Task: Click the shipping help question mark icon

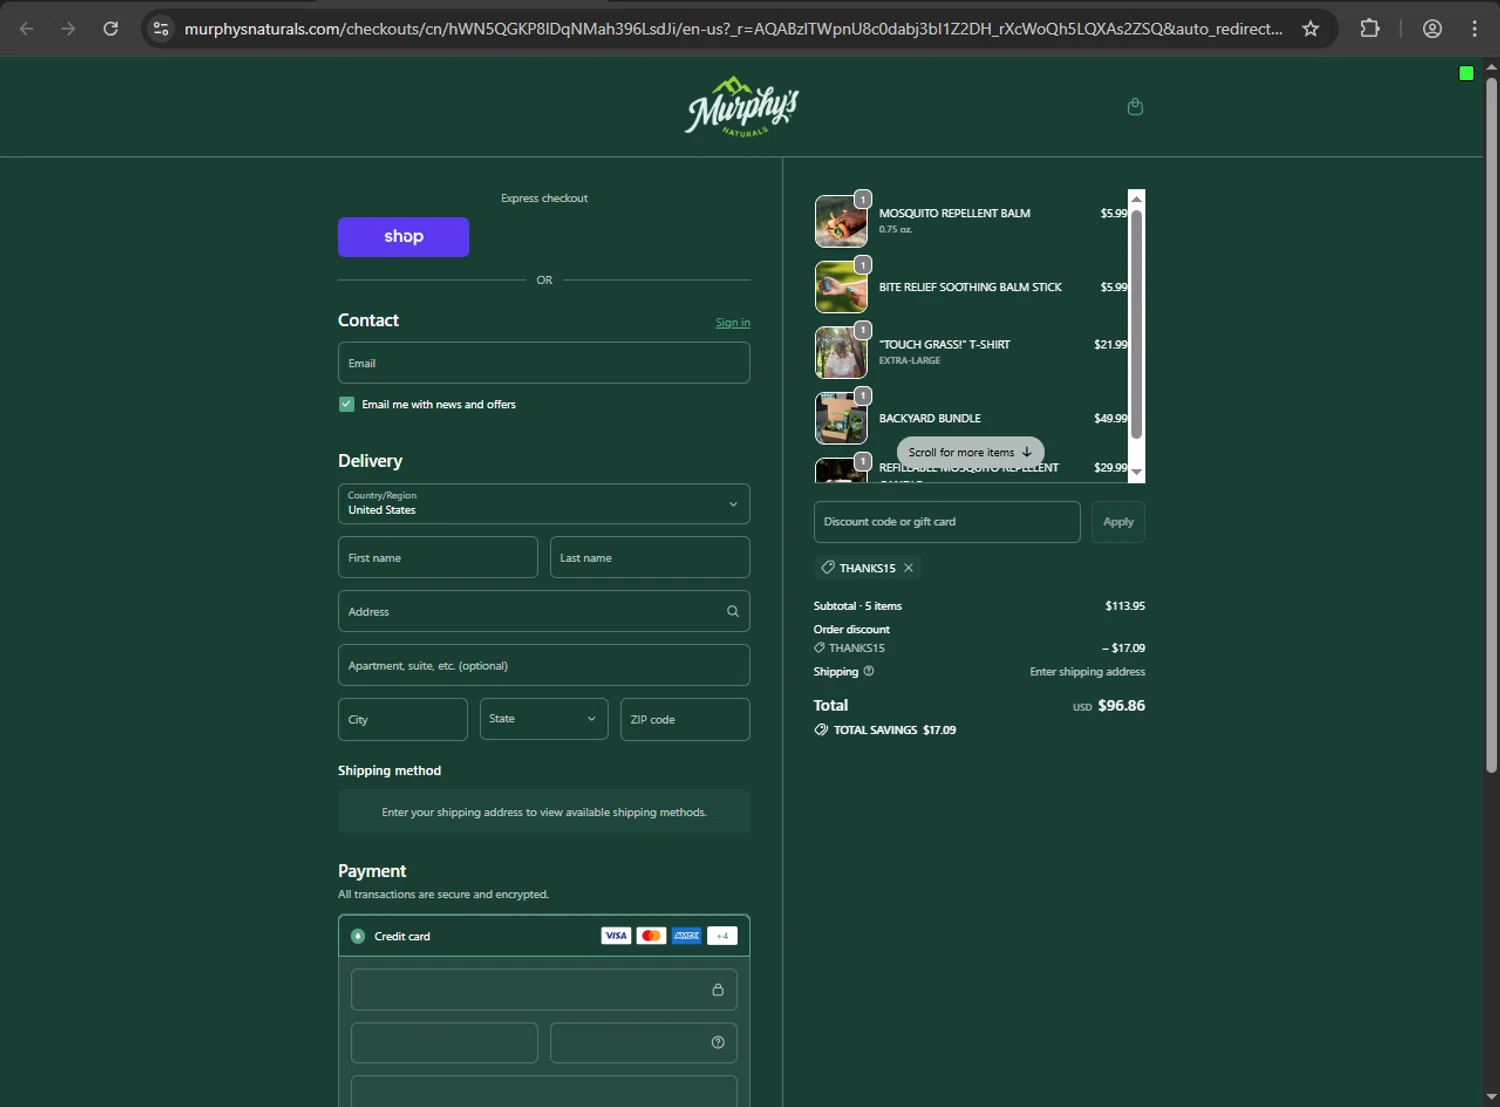Action: [x=869, y=671]
